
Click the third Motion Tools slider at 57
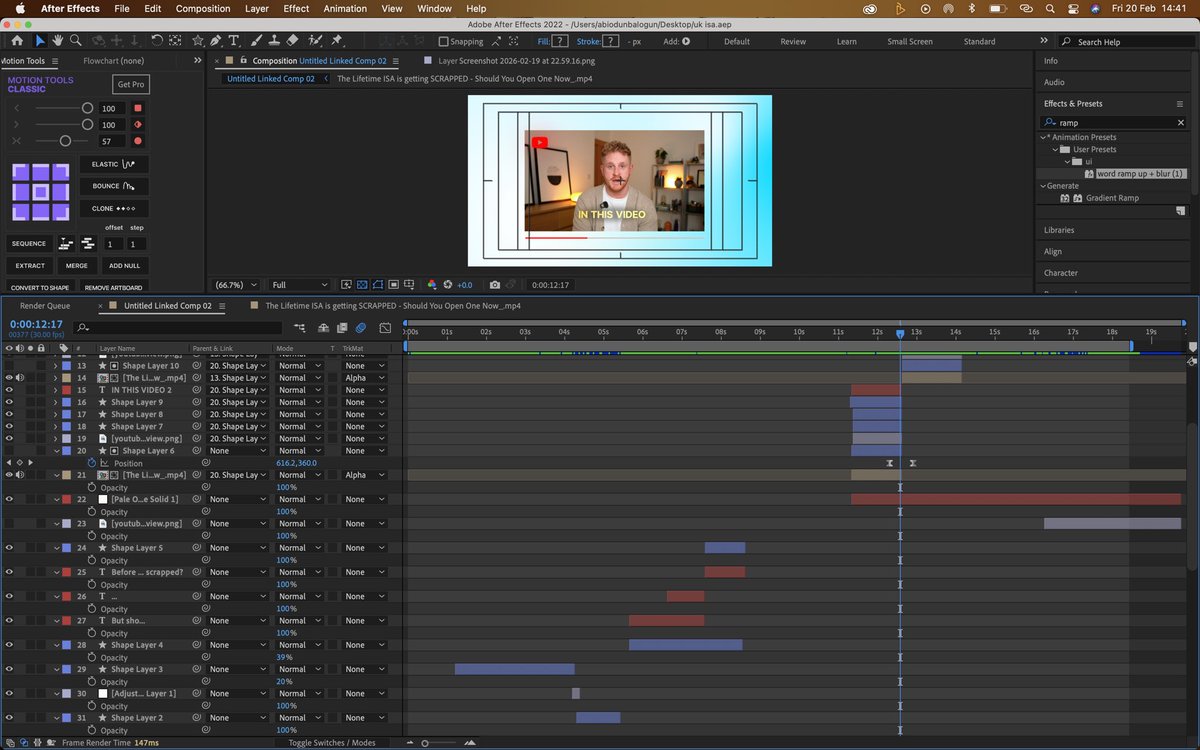click(x=65, y=141)
